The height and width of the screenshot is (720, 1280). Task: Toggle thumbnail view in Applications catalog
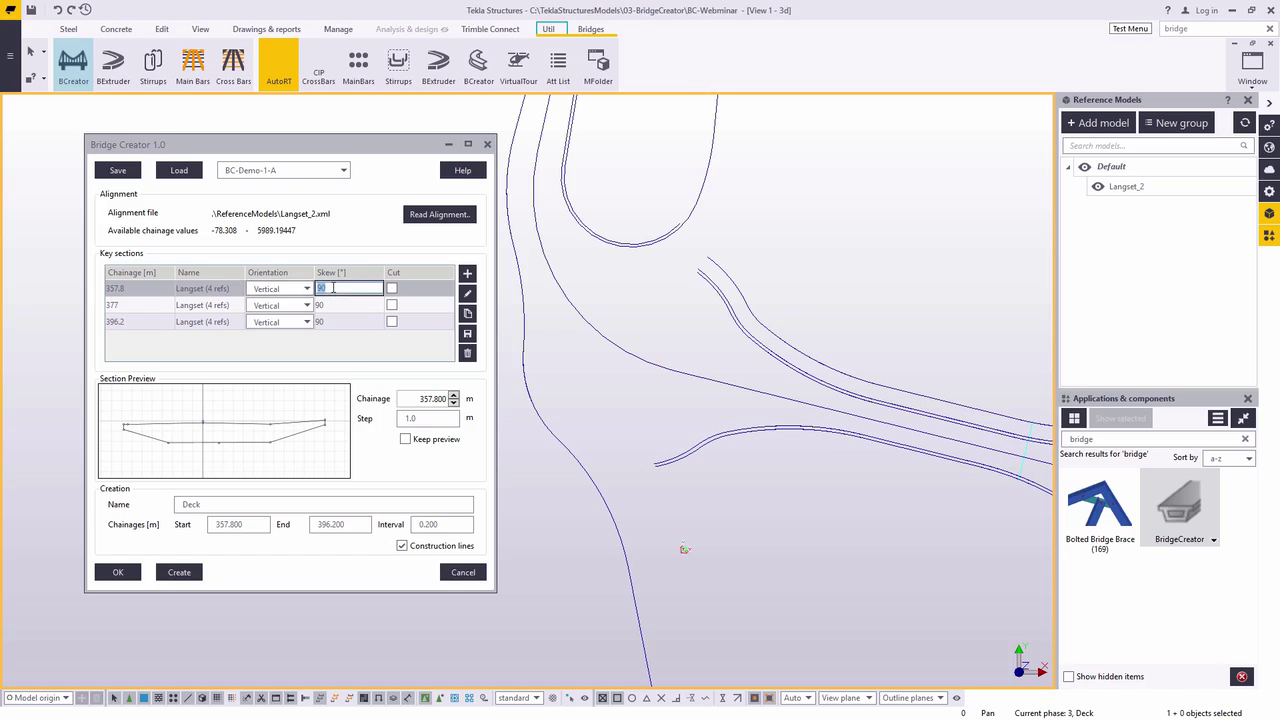tap(1074, 418)
